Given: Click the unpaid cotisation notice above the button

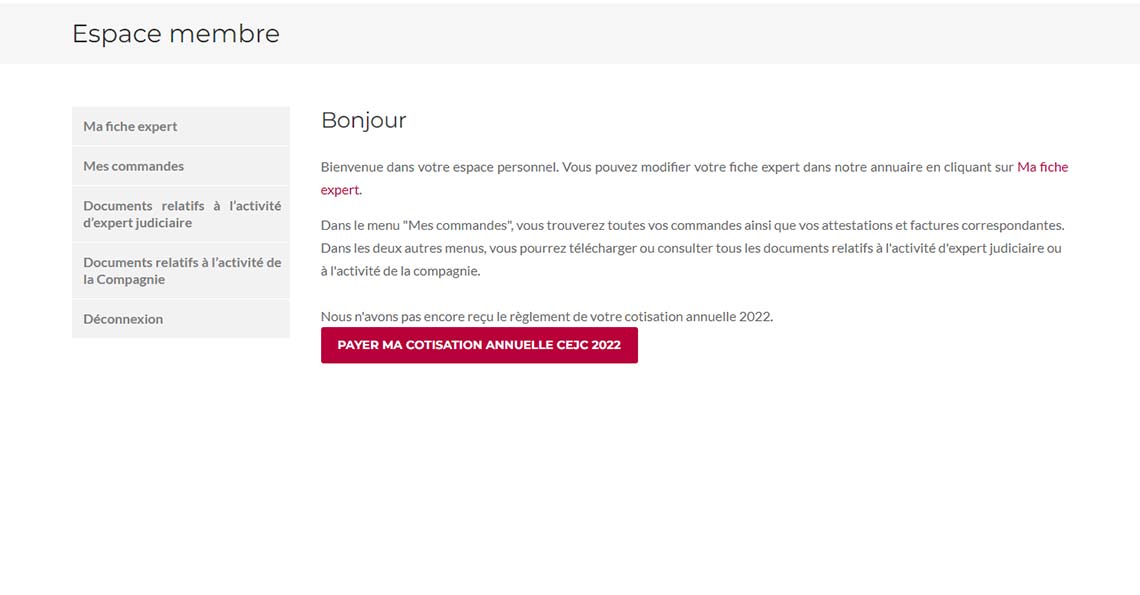Looking at the screenshot, I should (547, 316).
